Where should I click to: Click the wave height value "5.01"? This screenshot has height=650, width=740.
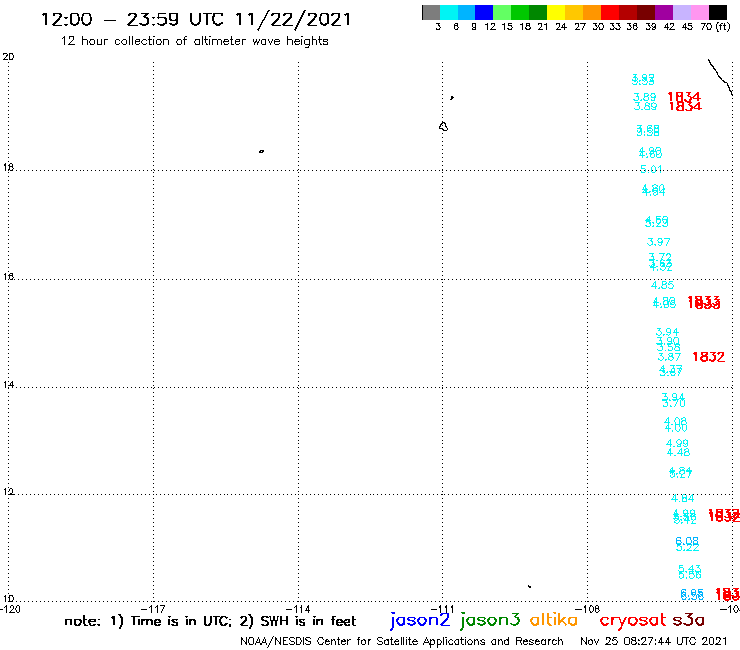coord(651,169)
